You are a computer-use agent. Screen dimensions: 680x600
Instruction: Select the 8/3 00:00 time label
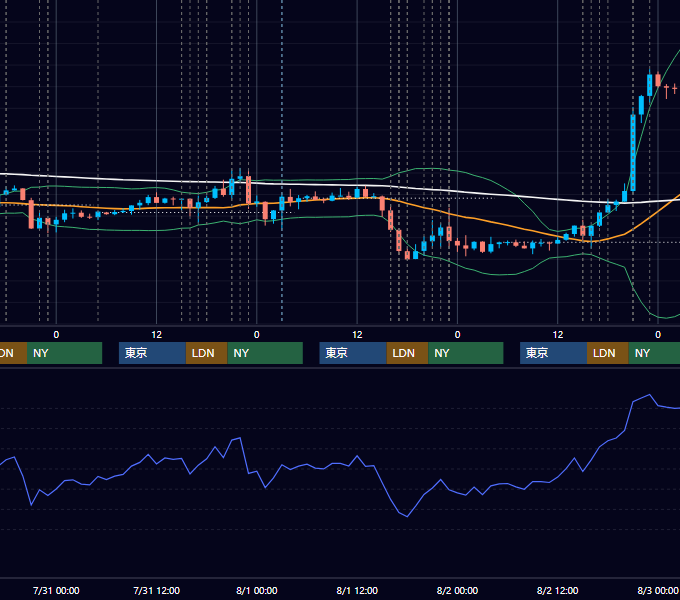point(657,590)
